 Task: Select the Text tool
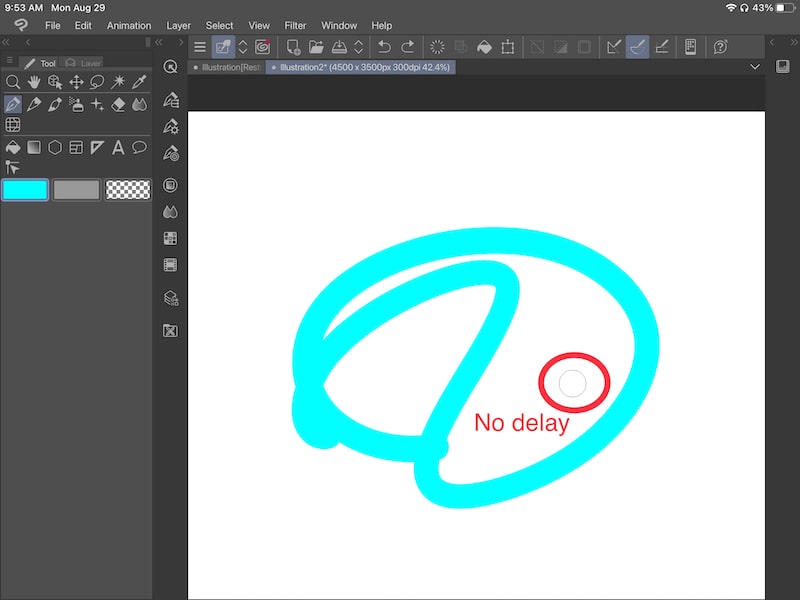[118, 147]
